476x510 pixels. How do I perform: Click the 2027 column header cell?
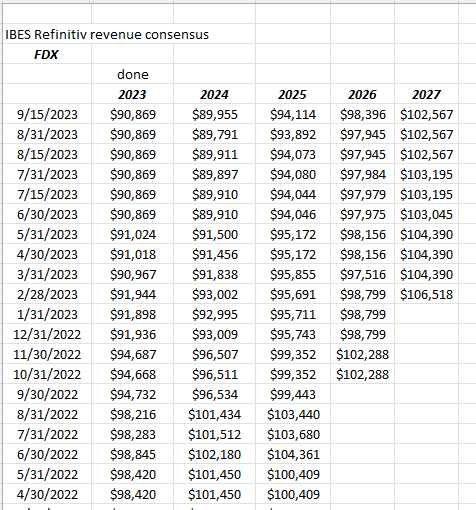coord(427,94)
